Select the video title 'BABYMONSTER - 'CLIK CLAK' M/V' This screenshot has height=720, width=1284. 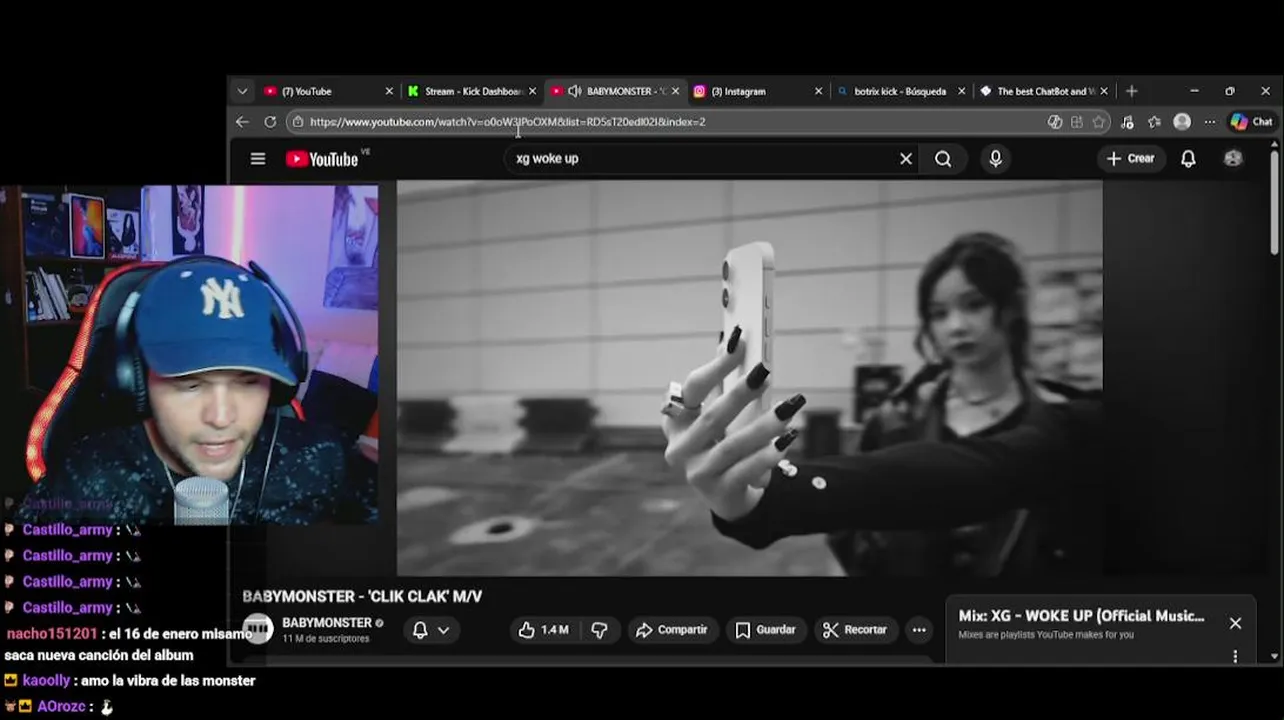click(x=362, y=596)
